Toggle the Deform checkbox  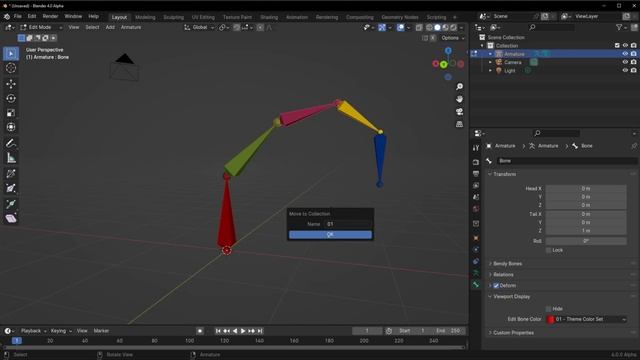tap(496, 286)
